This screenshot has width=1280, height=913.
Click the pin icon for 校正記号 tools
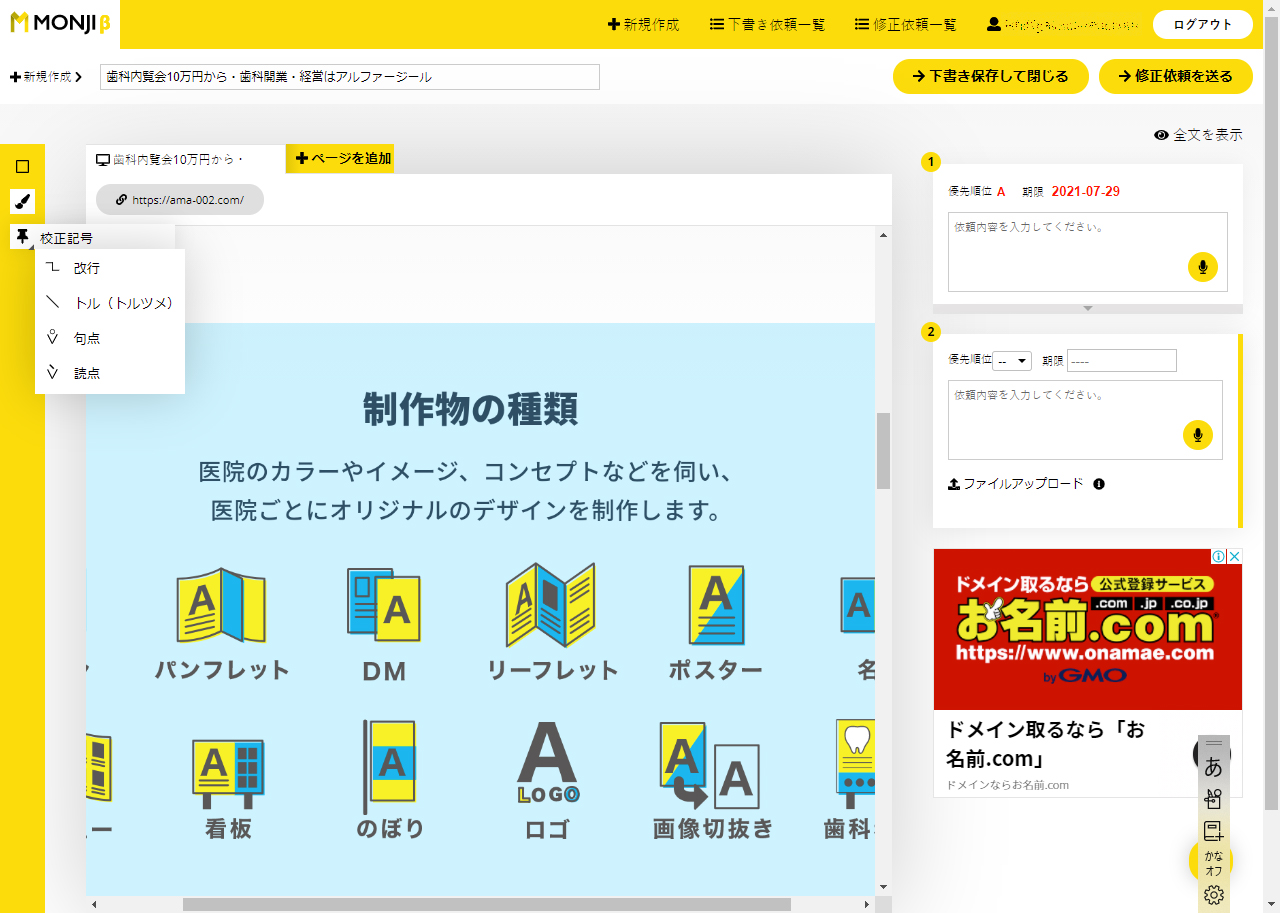coord(23,236)
